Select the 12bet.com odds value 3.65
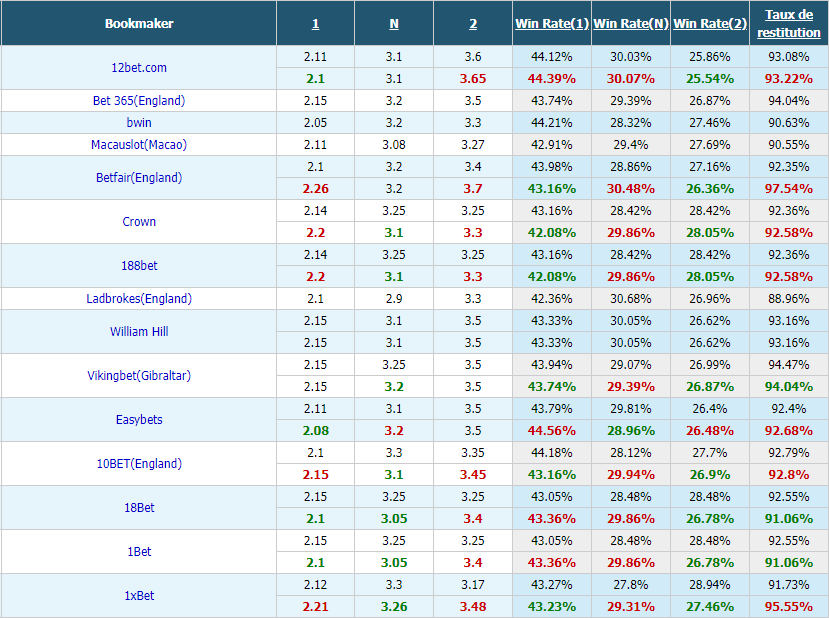Image resolution: width=829 pixels, height=618 pixels. click(x=473, y=79)
